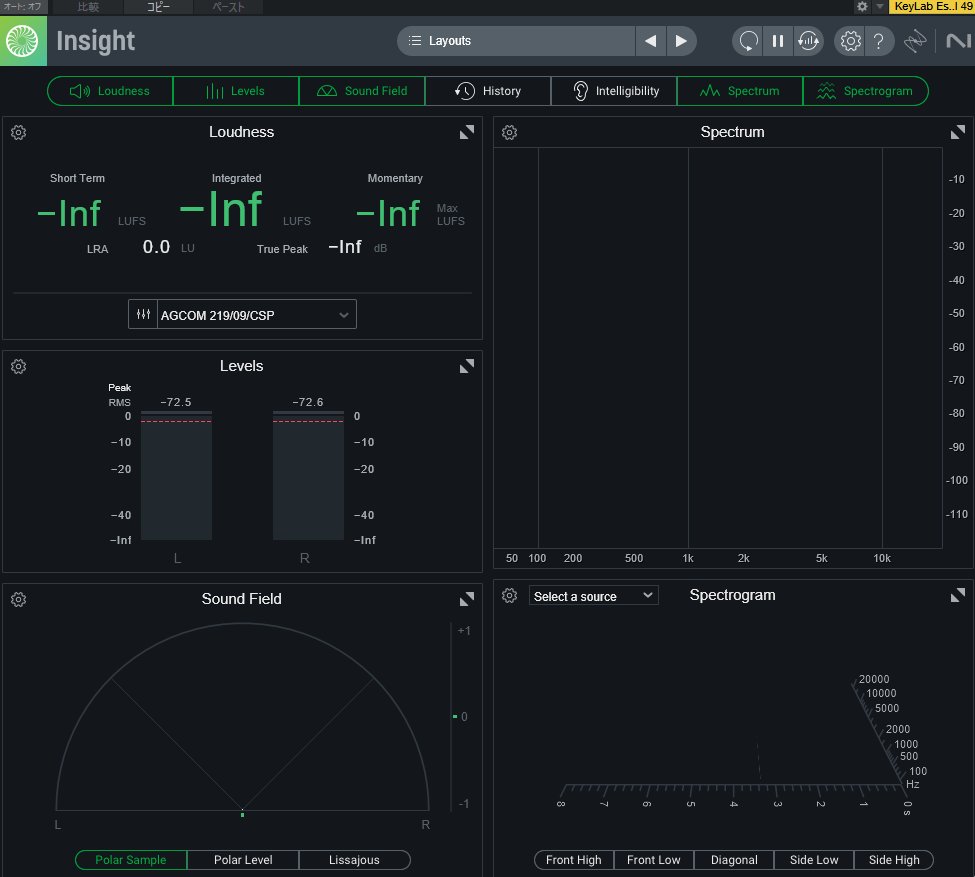The height and width of the screenshot is (877, 975).
Task: Go to previous layout arrow
Action: (x=650, y=41)
